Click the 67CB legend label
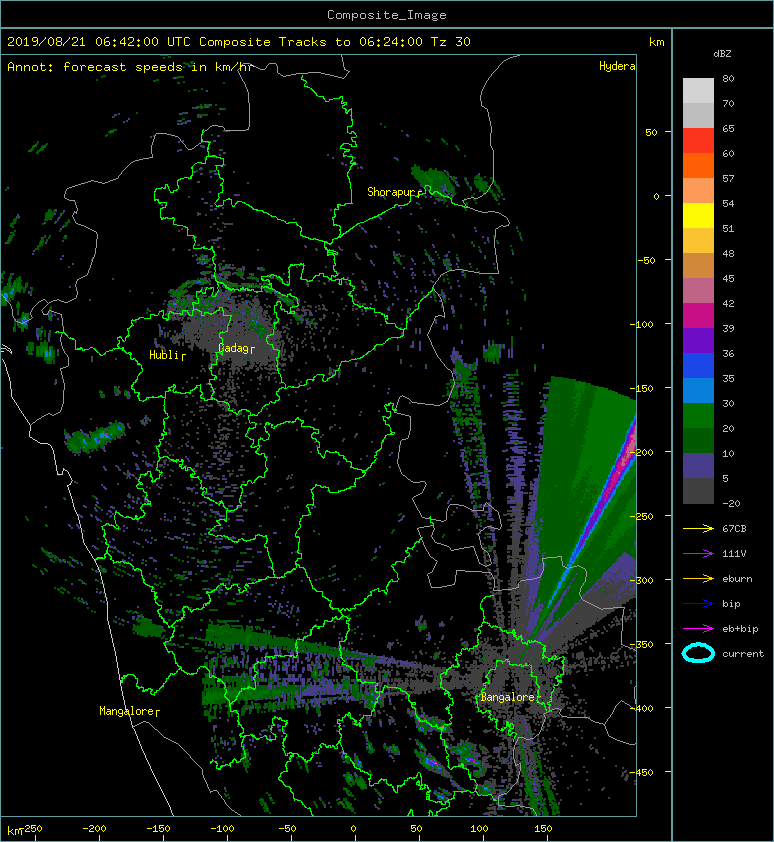The width and height of the screenshot is (774, 842). 734,528
